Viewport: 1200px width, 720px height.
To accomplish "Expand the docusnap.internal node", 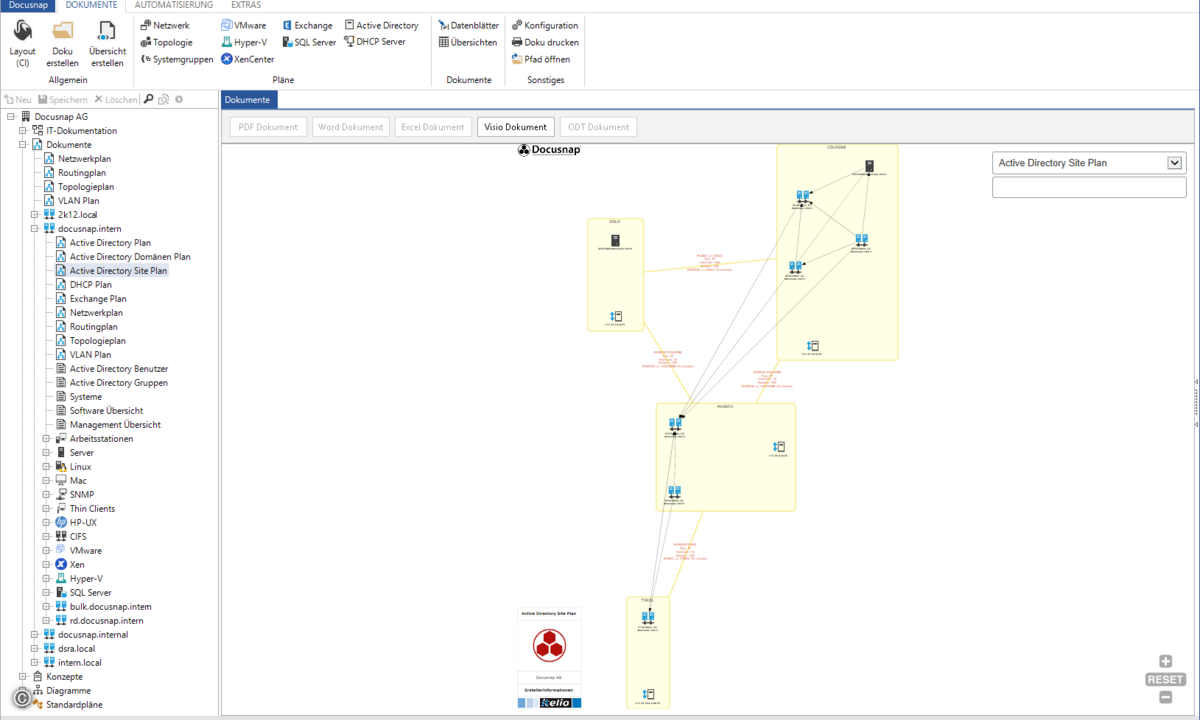I will pos(34,635).
